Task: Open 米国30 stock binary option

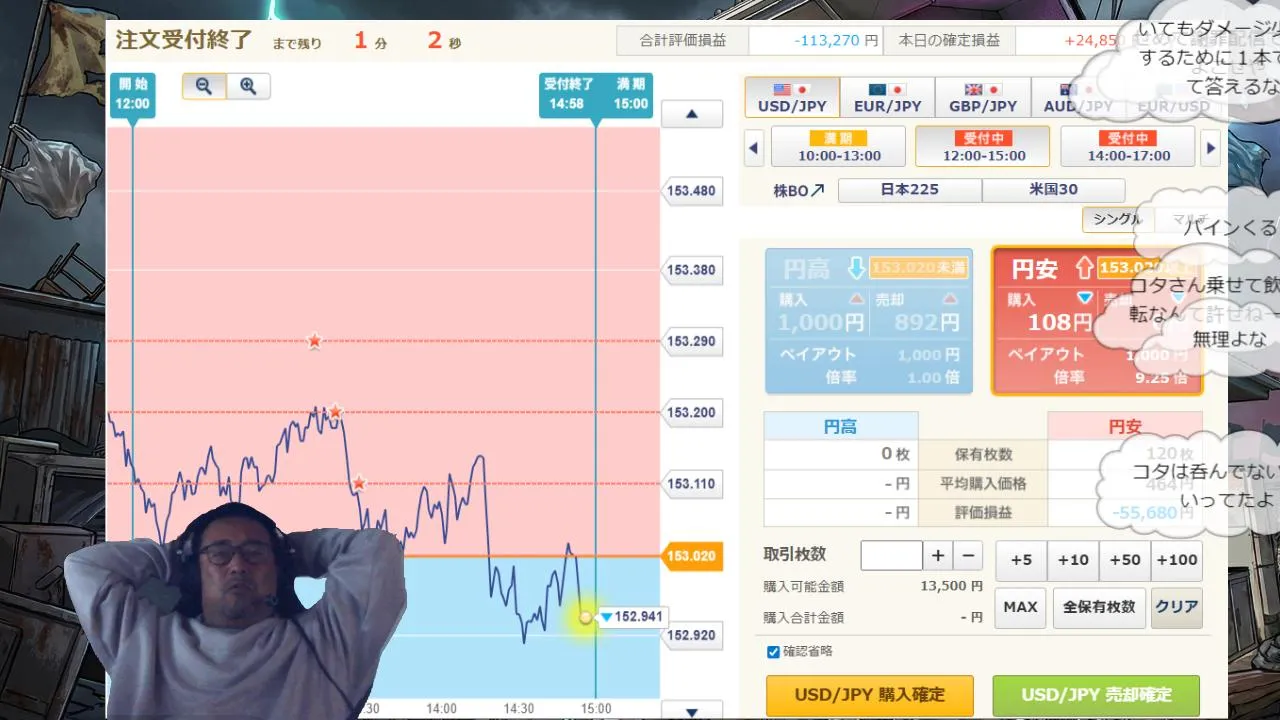Action: [x=1054, y=189]
